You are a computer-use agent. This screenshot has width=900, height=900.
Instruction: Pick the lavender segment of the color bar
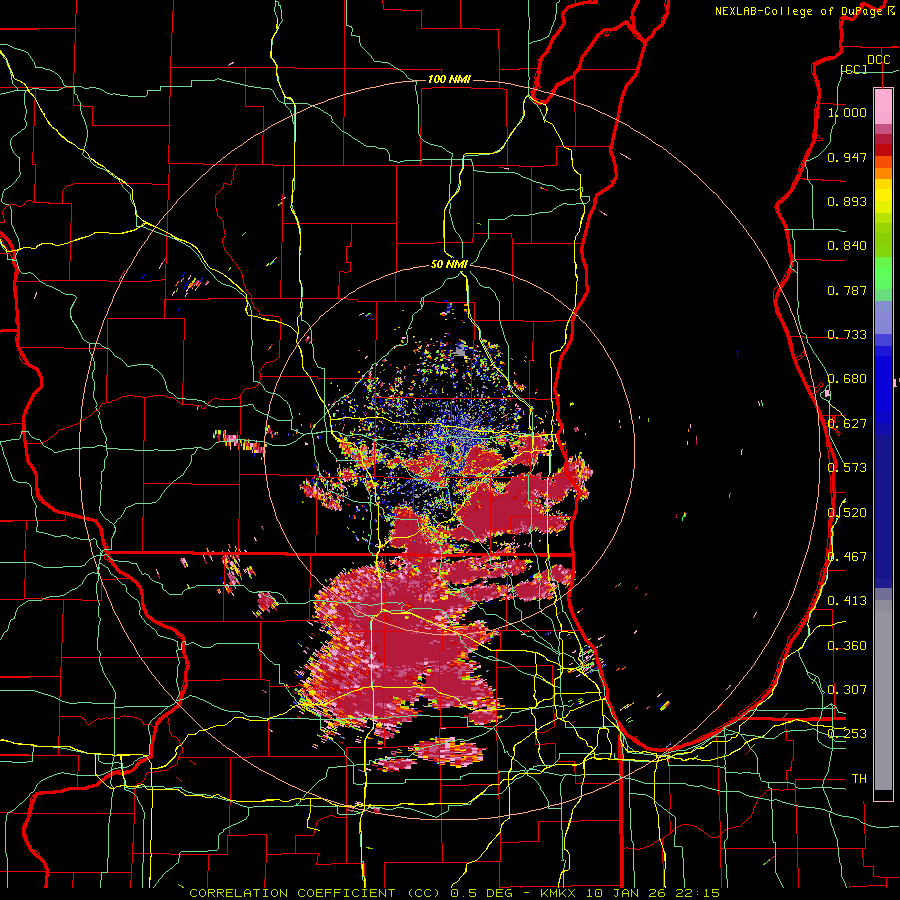coord(883,319)
